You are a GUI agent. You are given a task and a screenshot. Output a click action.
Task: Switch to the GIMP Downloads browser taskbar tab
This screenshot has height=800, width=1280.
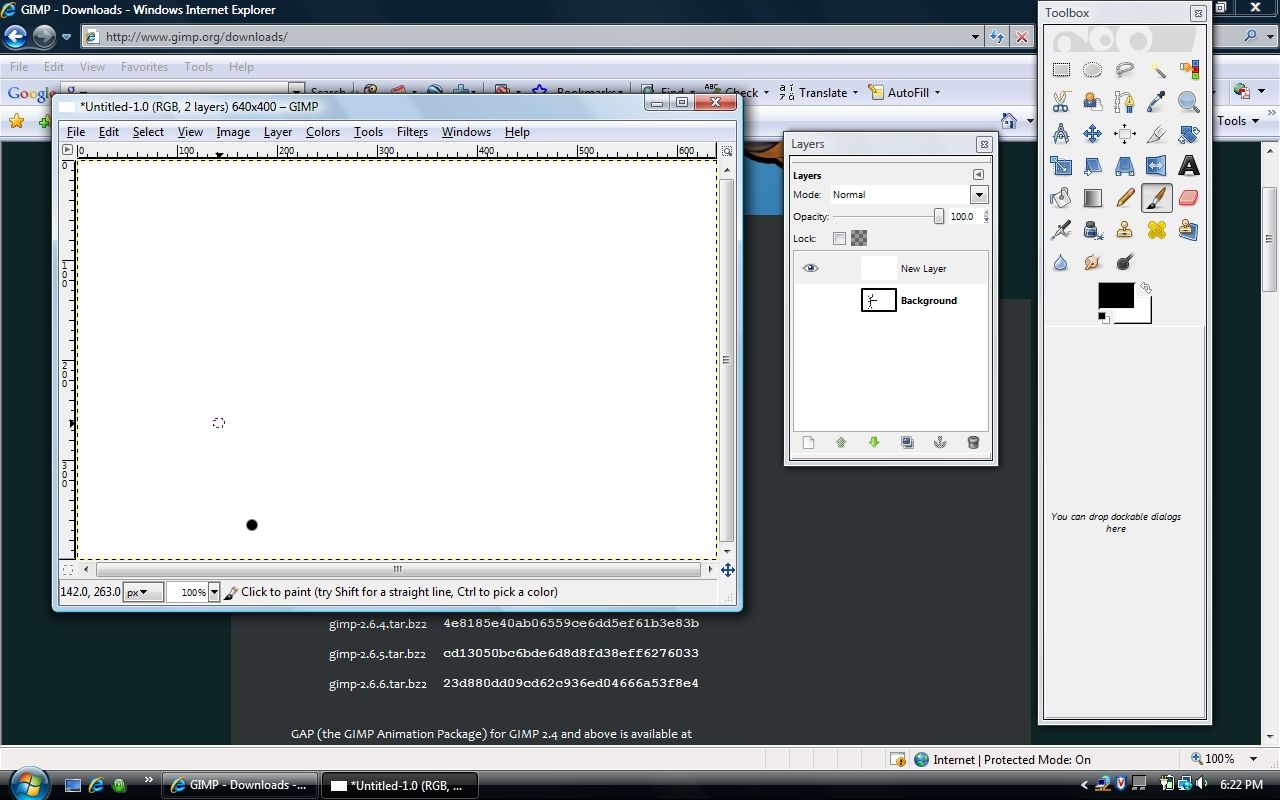pos(239,785)
